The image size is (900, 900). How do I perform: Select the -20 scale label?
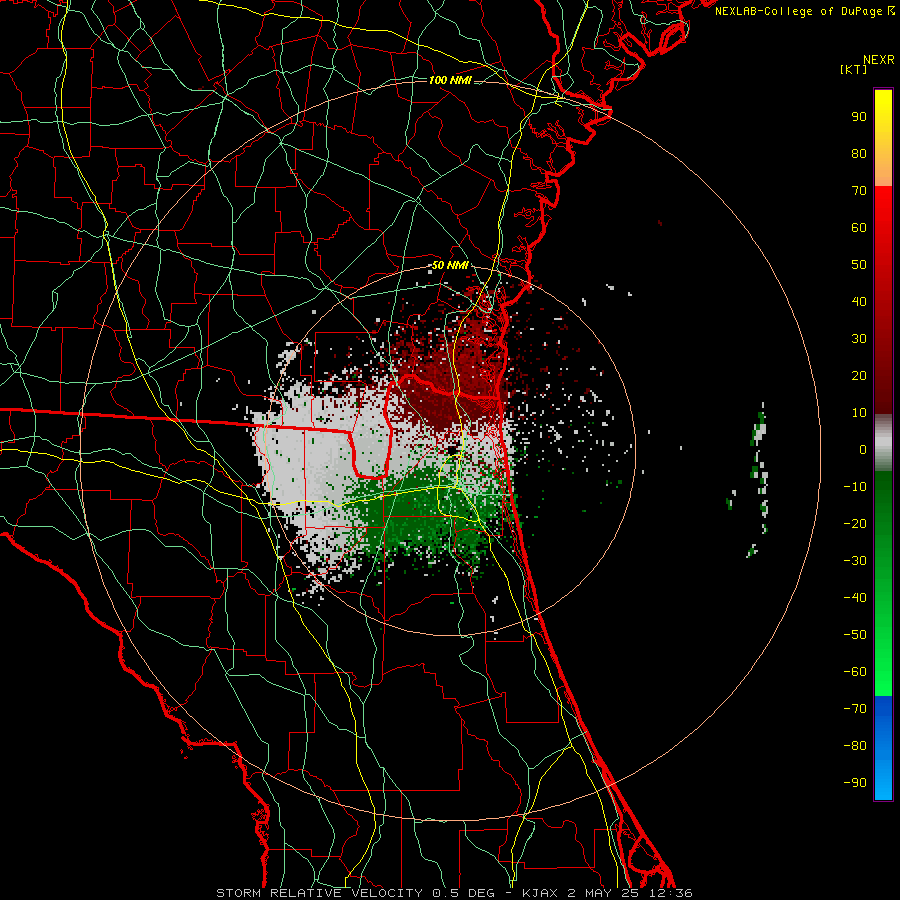click(x=855, y=523)
